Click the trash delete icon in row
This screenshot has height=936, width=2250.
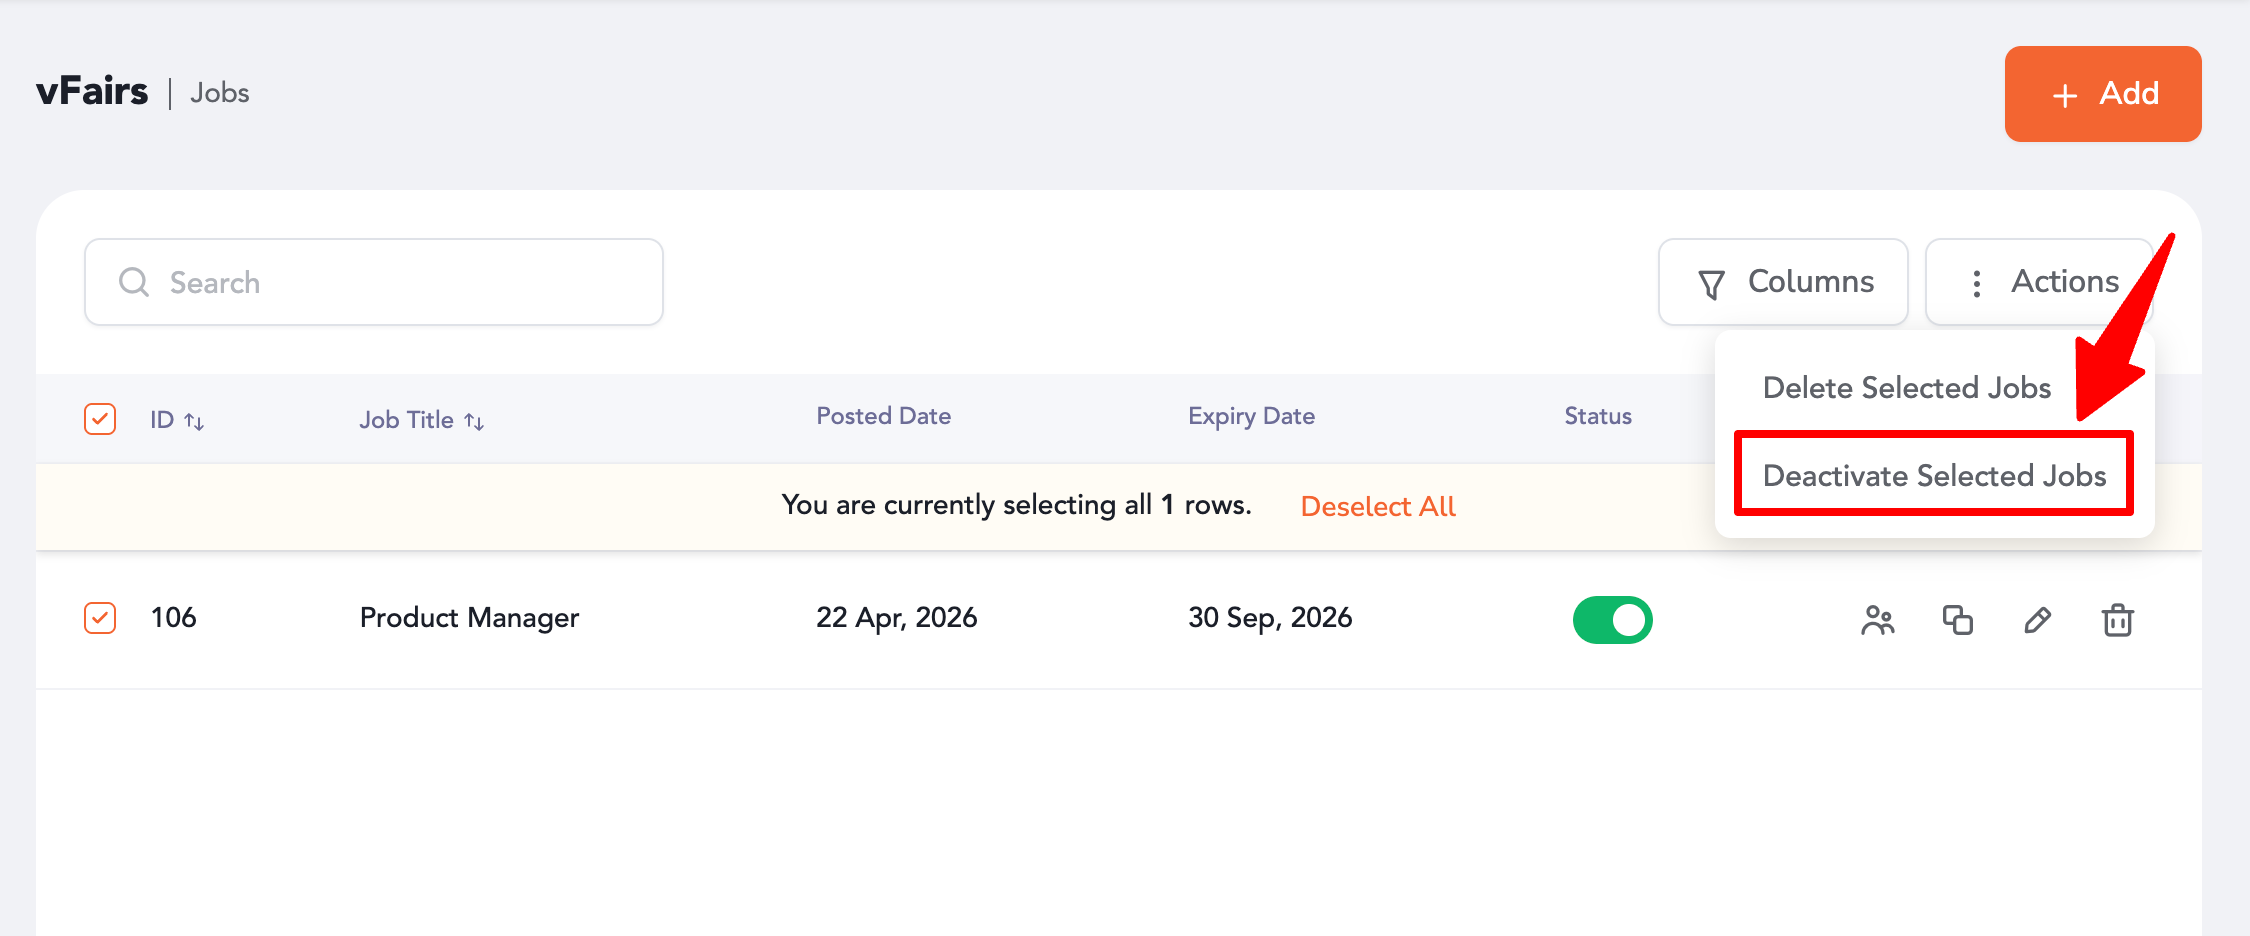2117,621
